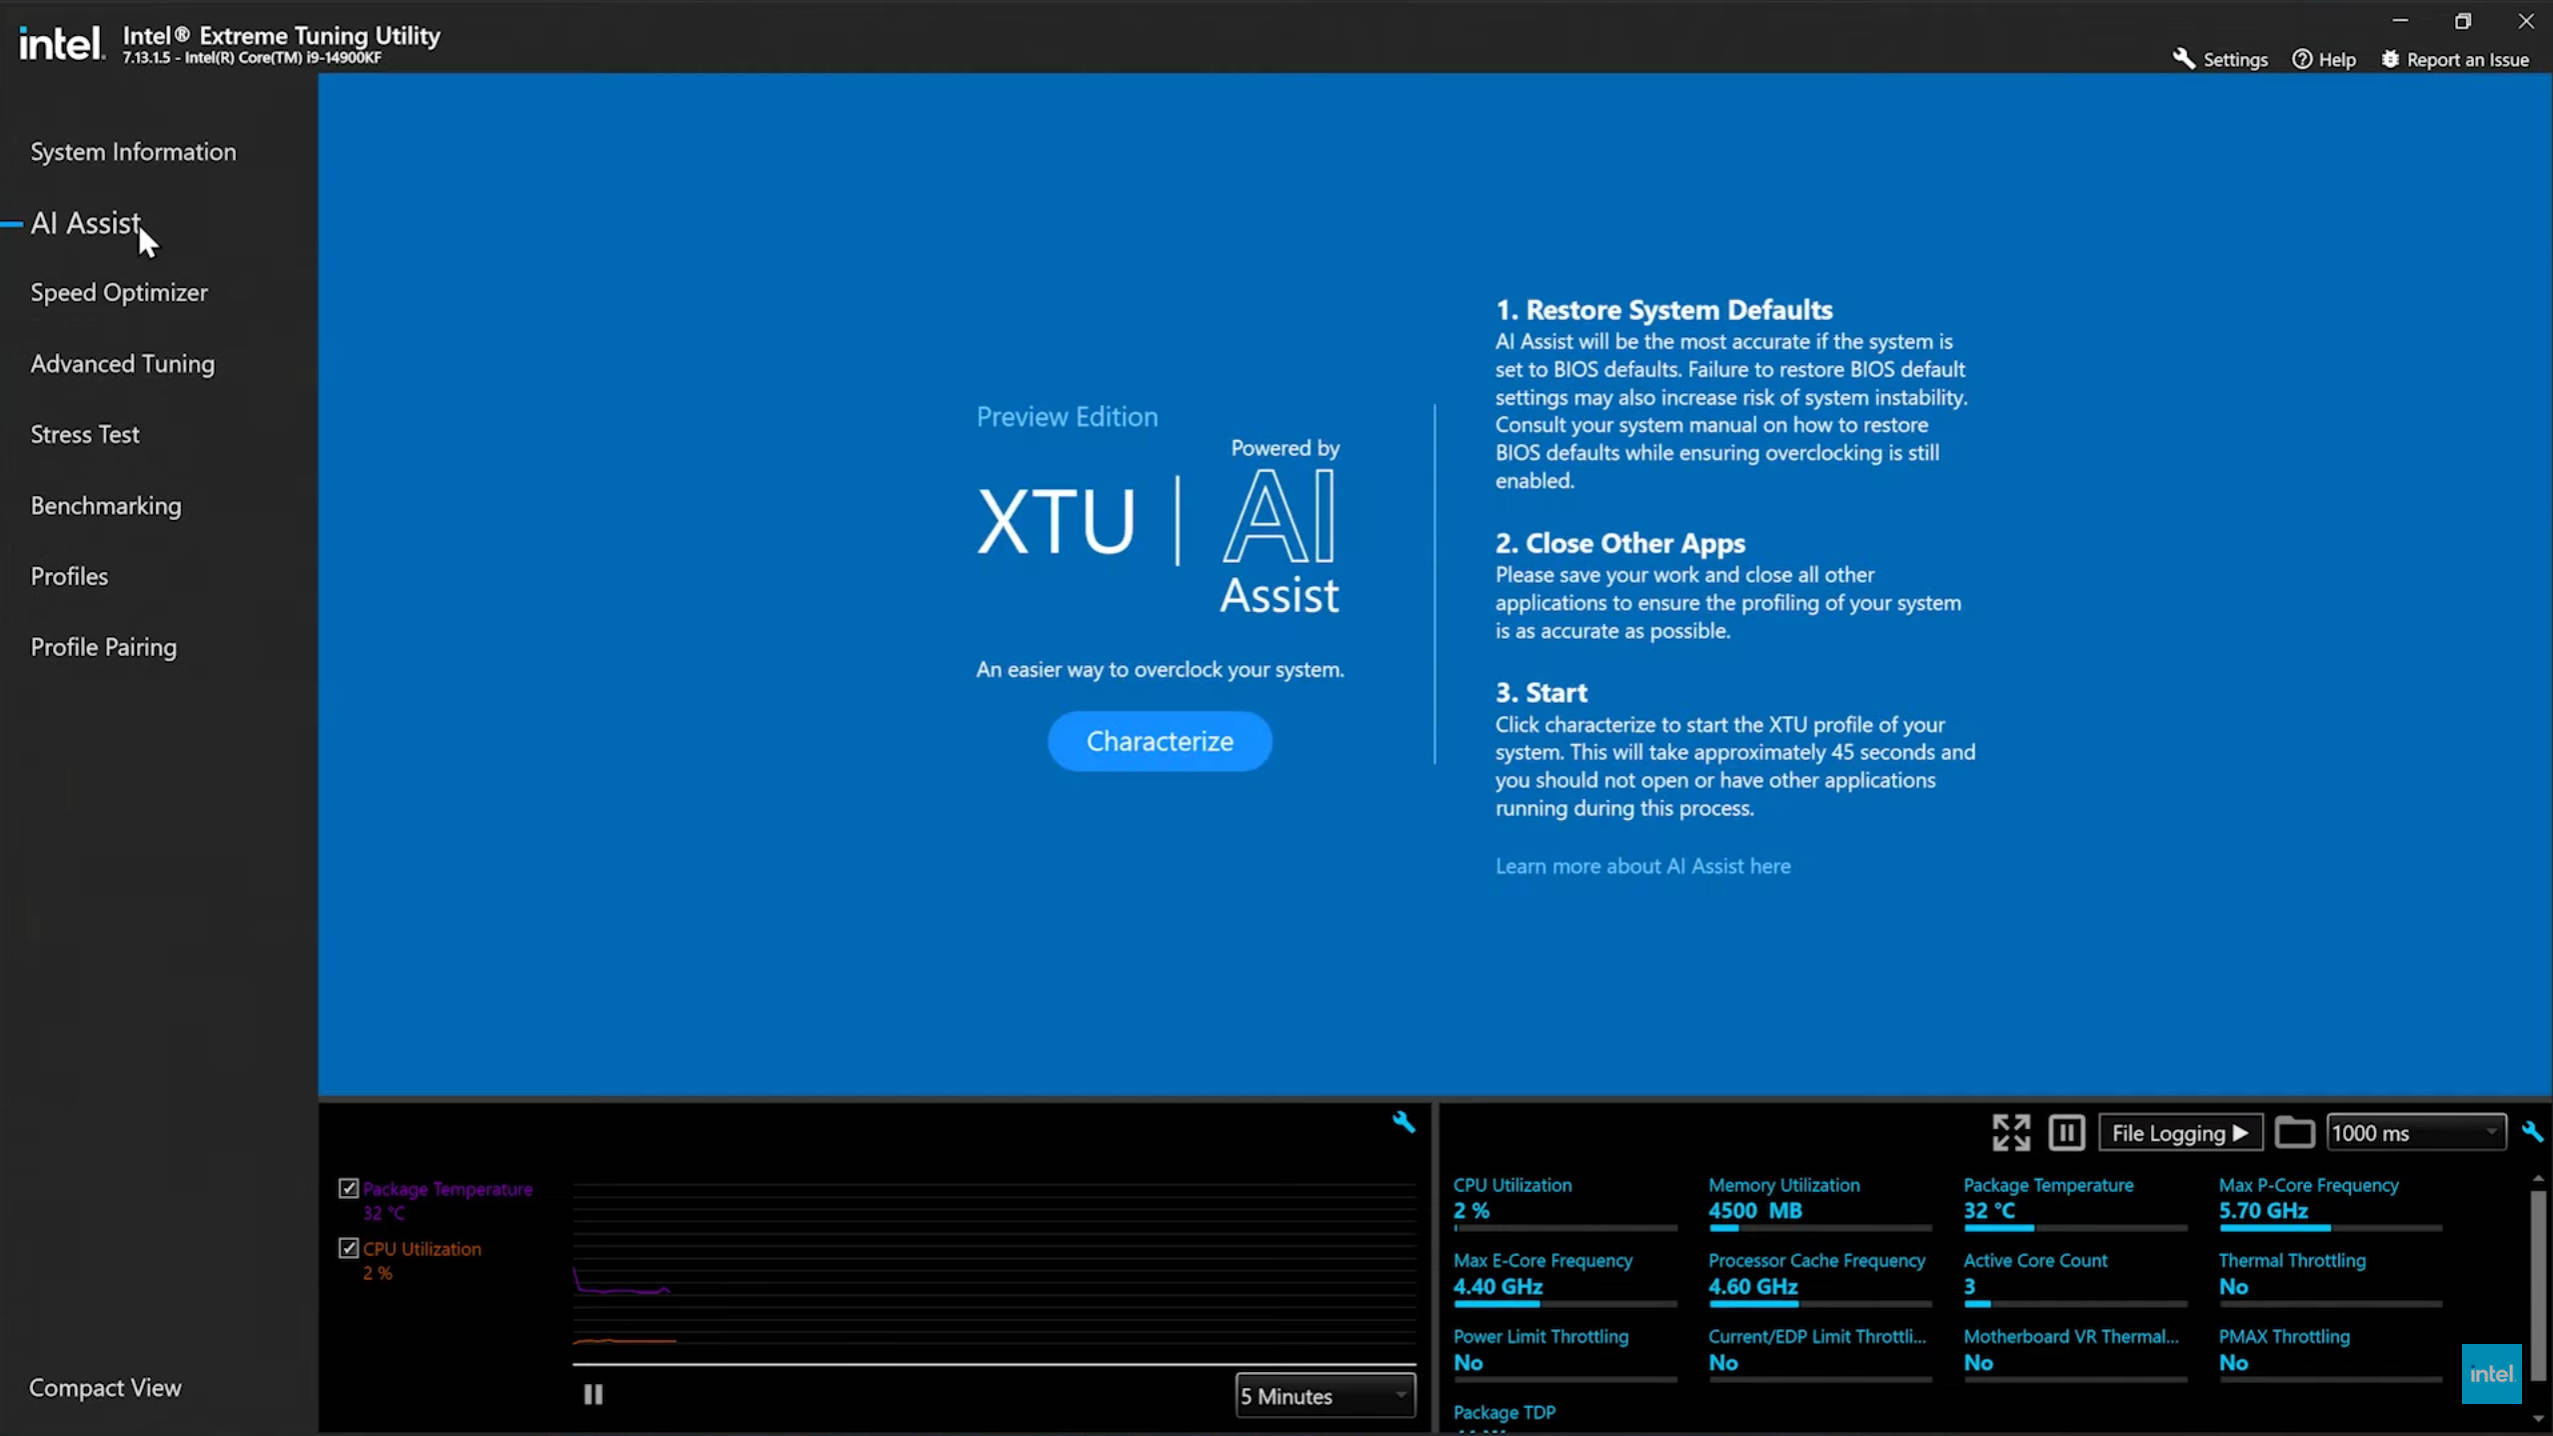Click the graph panel wrench icon
This screenshot has width=2553, height=1436.
(1404, 1122)
